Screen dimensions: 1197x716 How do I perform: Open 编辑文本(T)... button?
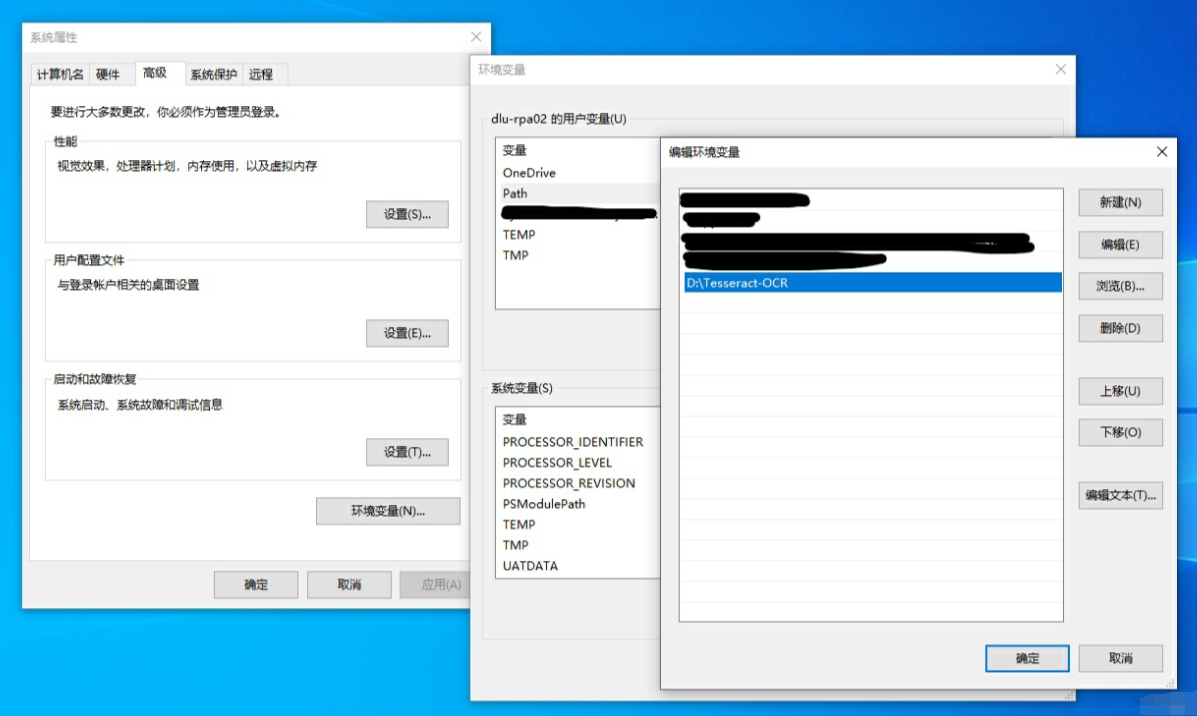coord(1120,495)
